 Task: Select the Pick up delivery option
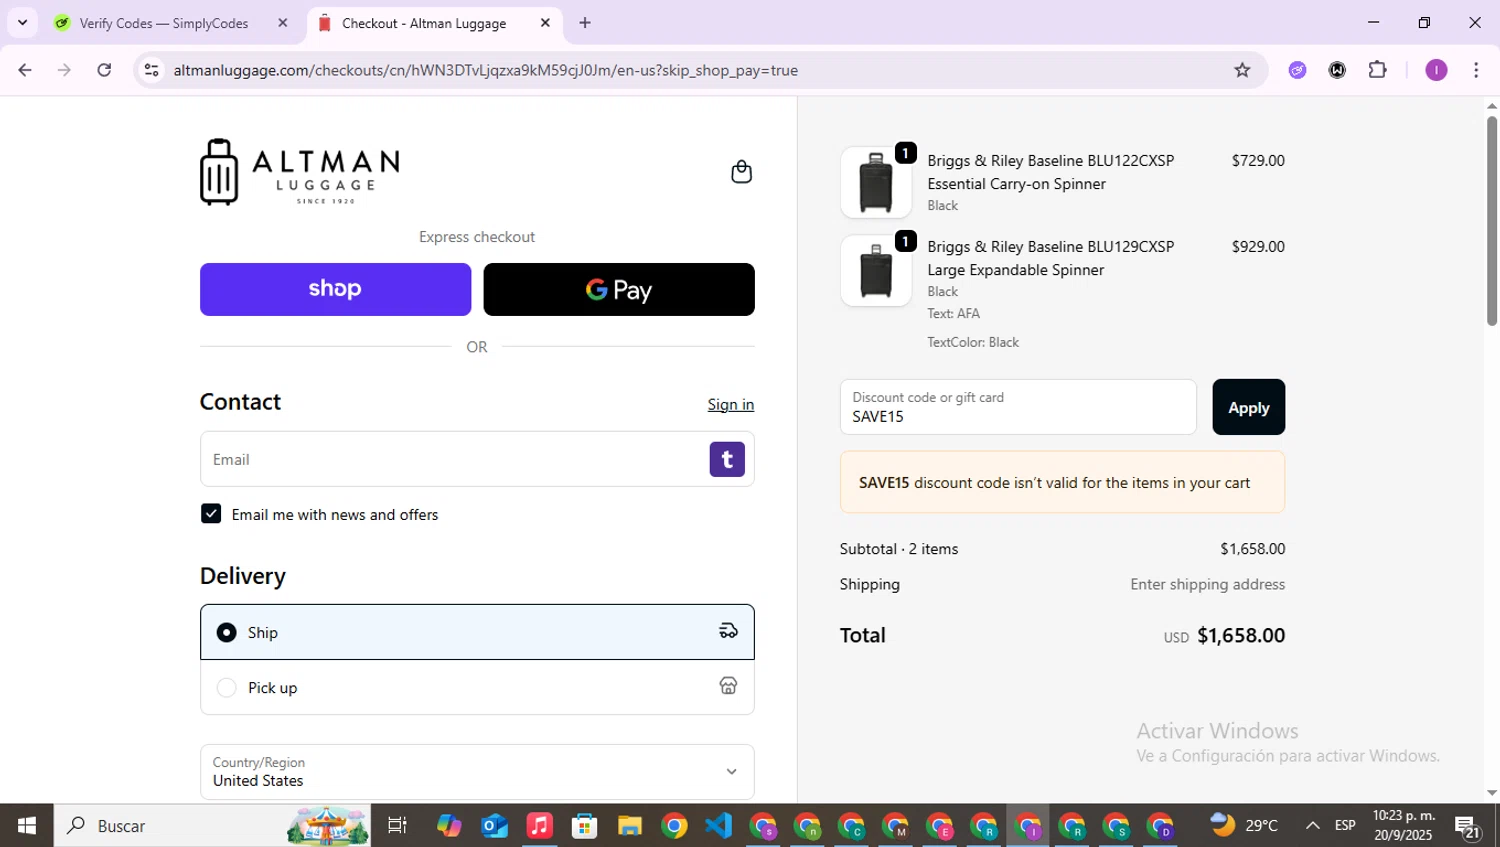477,687
